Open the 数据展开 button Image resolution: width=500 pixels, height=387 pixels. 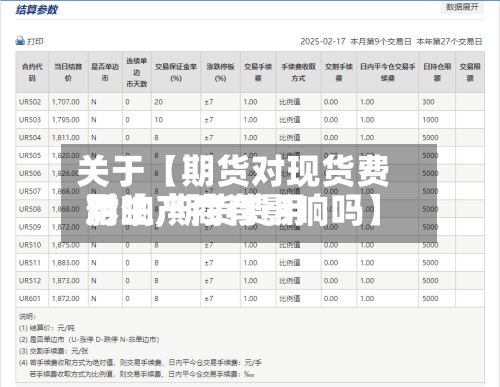coord(462,7)
